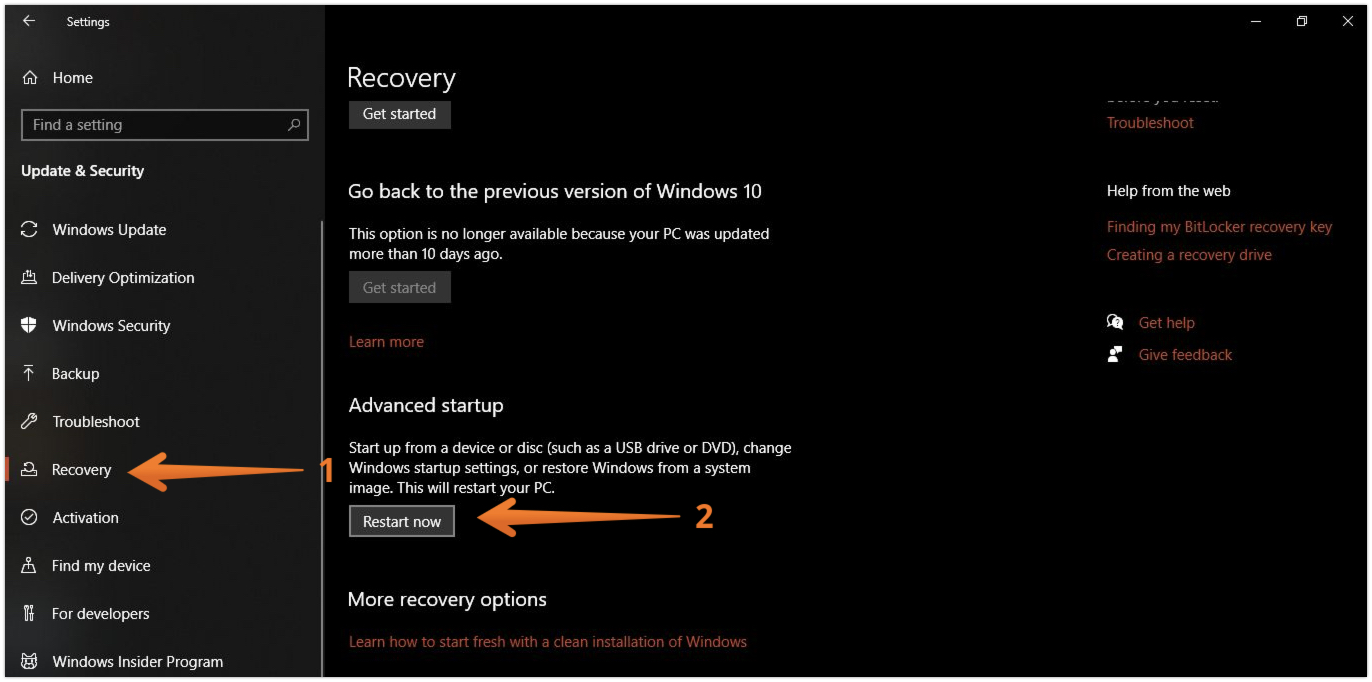Click the Get help headset icon
This screenshot has width=1372, height=682.
click(1114, 322)
